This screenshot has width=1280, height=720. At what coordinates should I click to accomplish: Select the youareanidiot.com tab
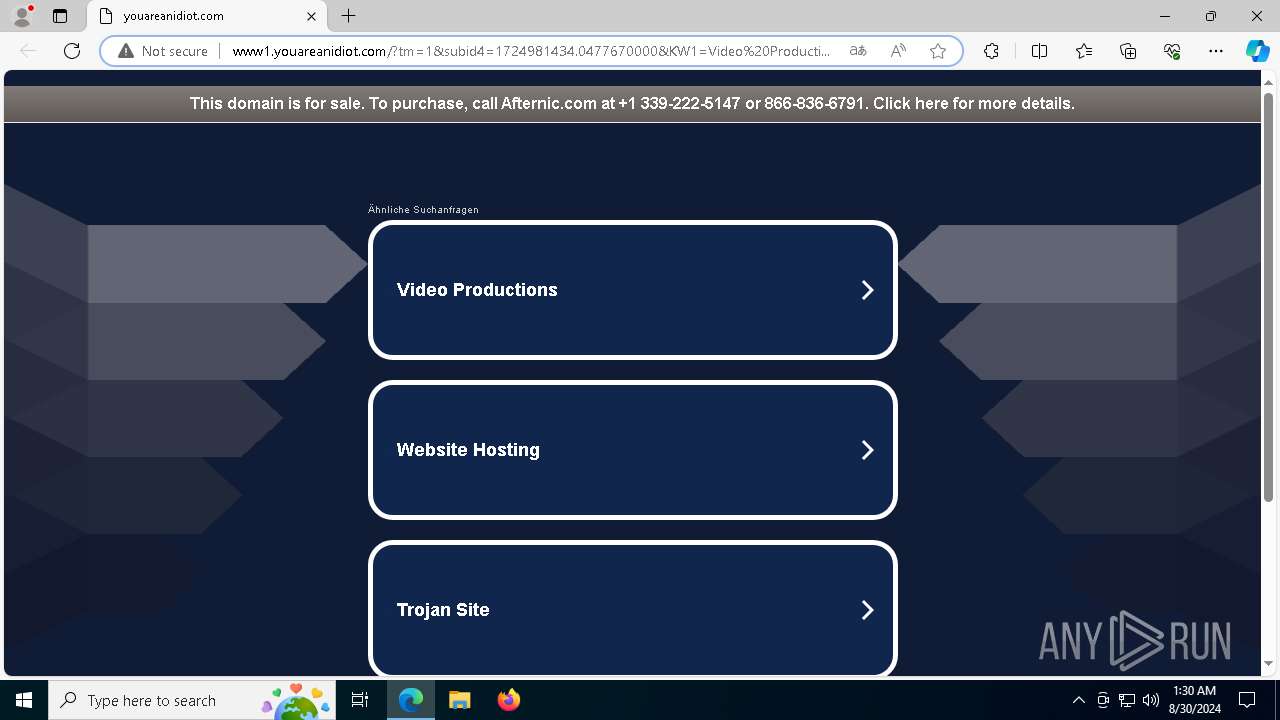(208, 16)
